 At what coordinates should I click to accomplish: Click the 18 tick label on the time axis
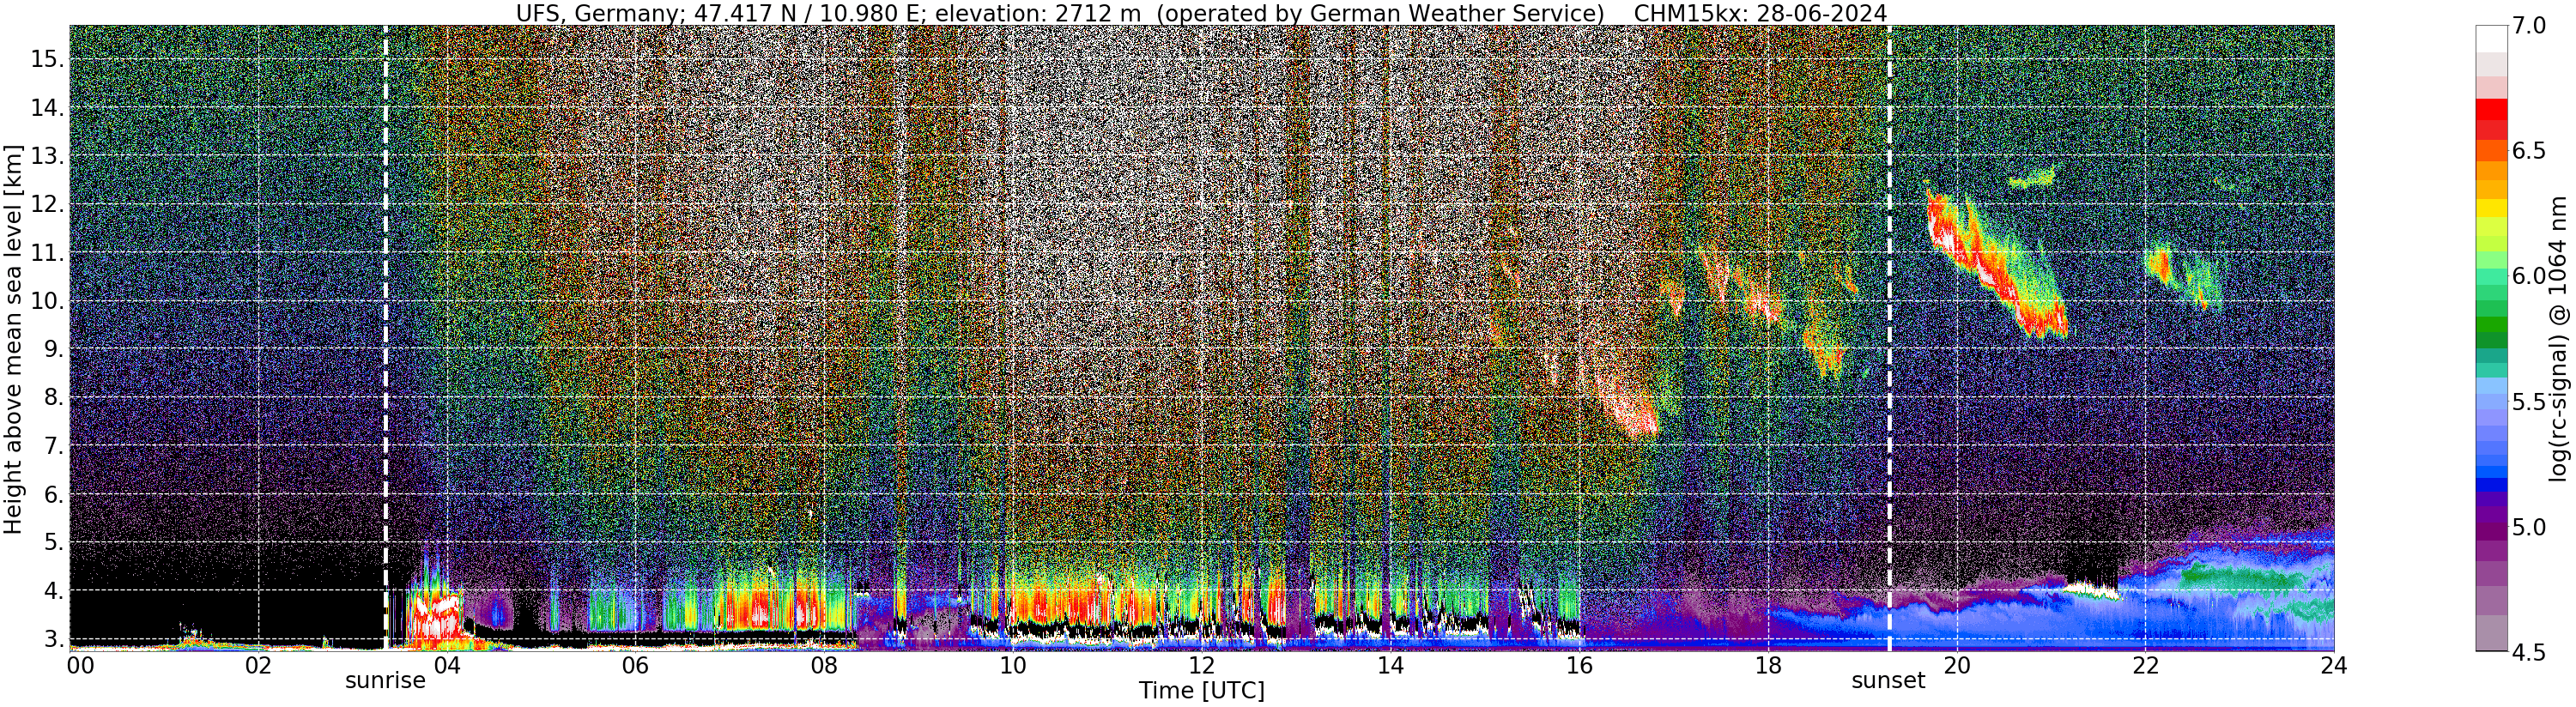1768,664
